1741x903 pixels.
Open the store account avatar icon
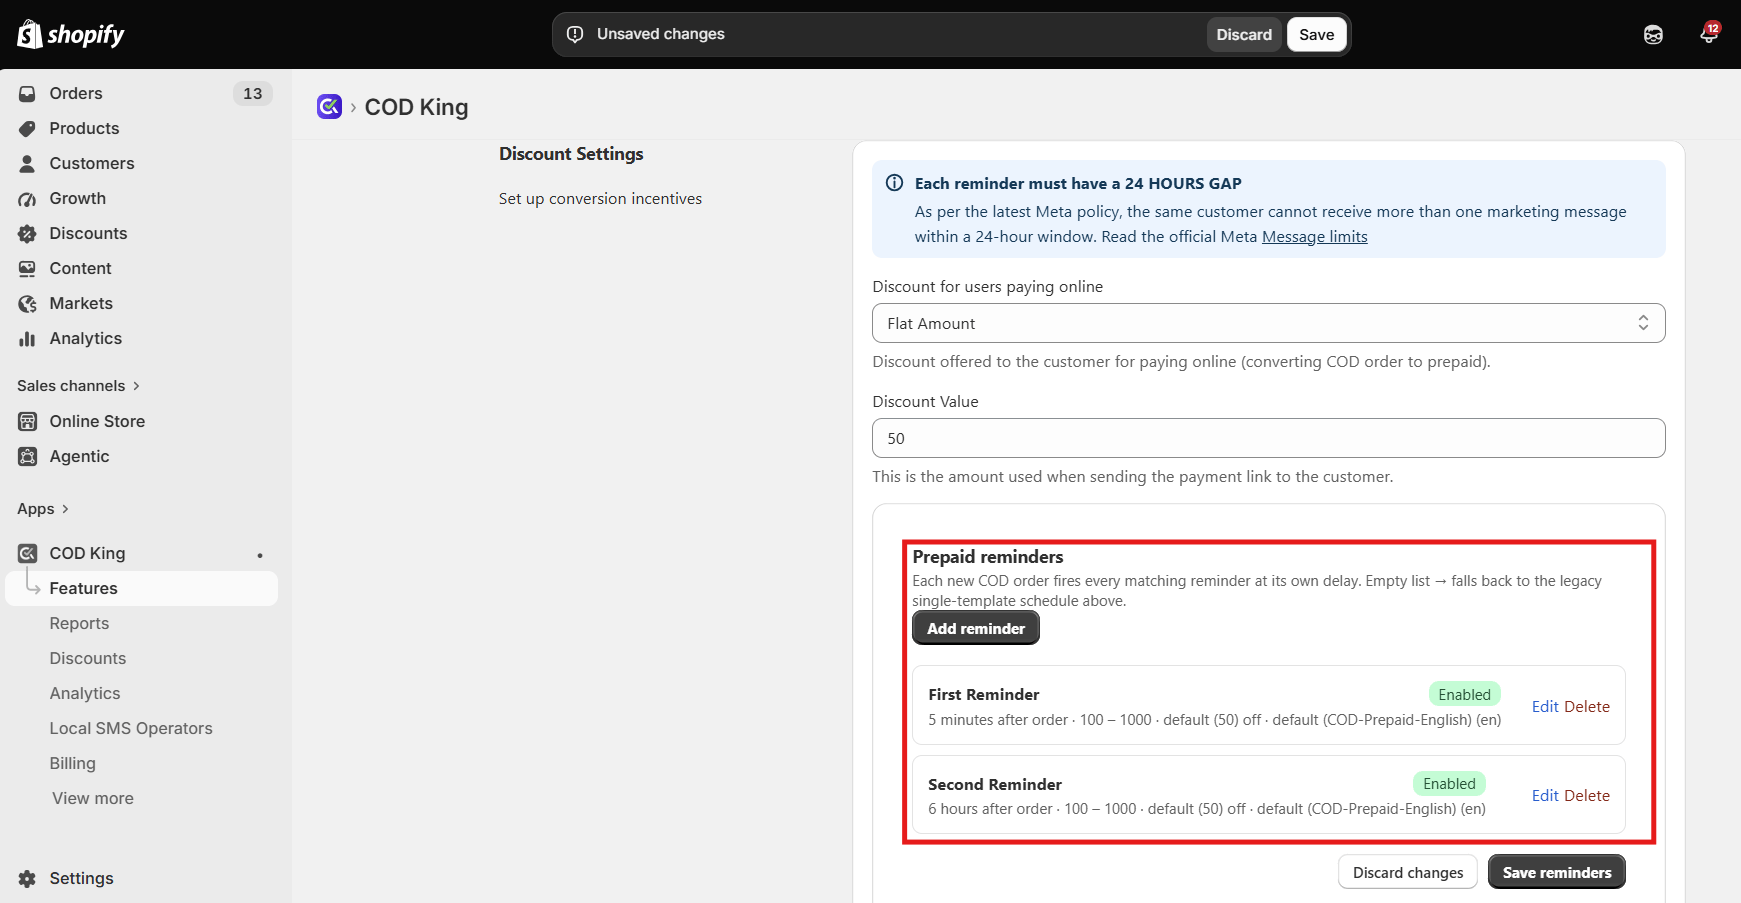coord(1653,35)
